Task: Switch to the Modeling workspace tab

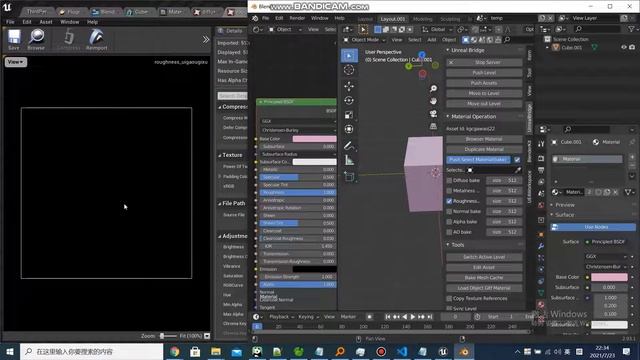Action: 422,19
